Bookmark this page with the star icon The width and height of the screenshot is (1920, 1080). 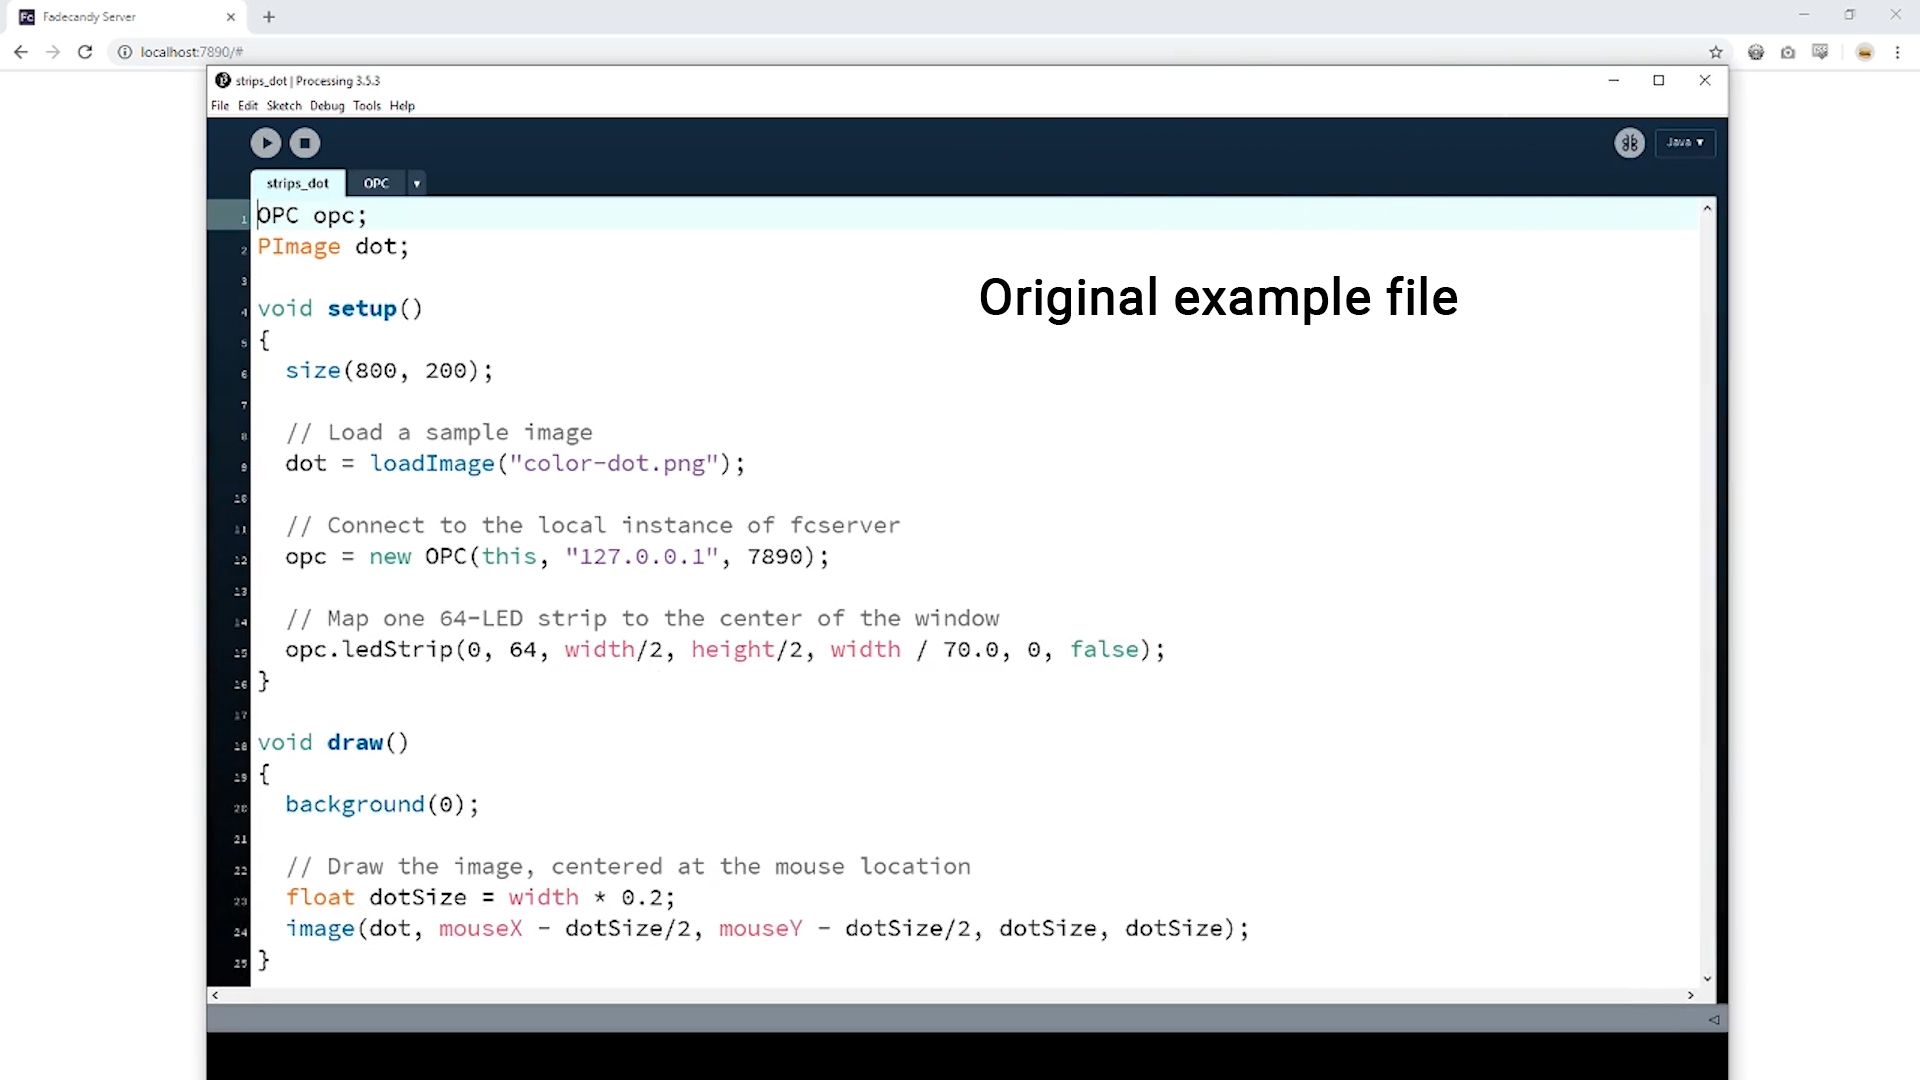tap(1716, 52)
